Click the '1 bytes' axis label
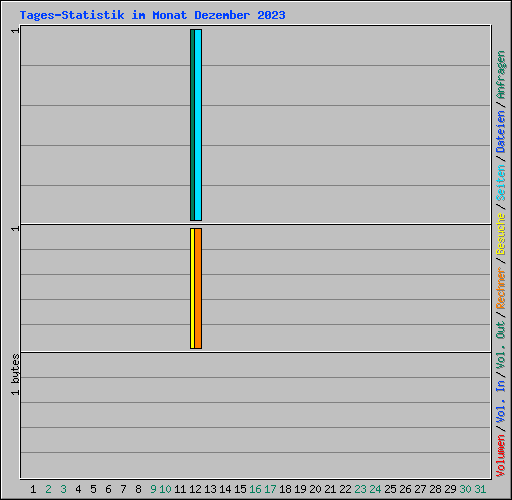This screenshot has height=500, width=512. click(x=15, y=375)
